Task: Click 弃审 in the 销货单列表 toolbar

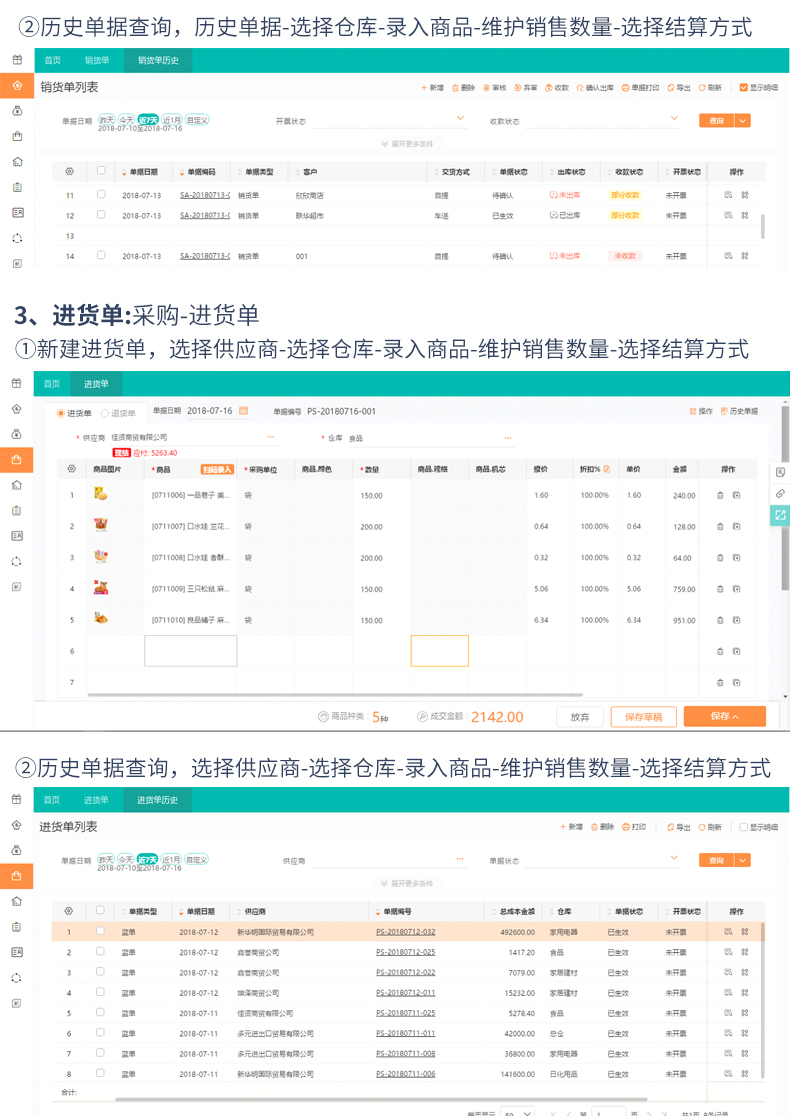Action: click(526, 88)
